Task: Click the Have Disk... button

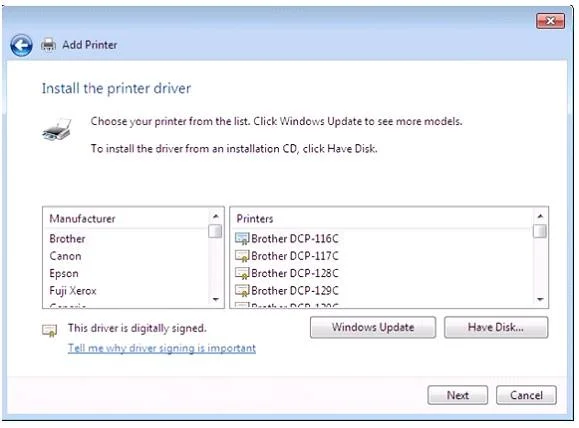Action: (496, 327)
